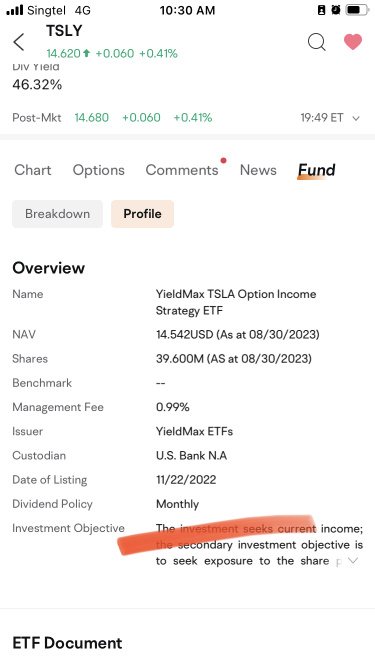Screen dimensions: 375x667
Task: Tap the Singtel signal bars icon
Action: coord(15,10)
